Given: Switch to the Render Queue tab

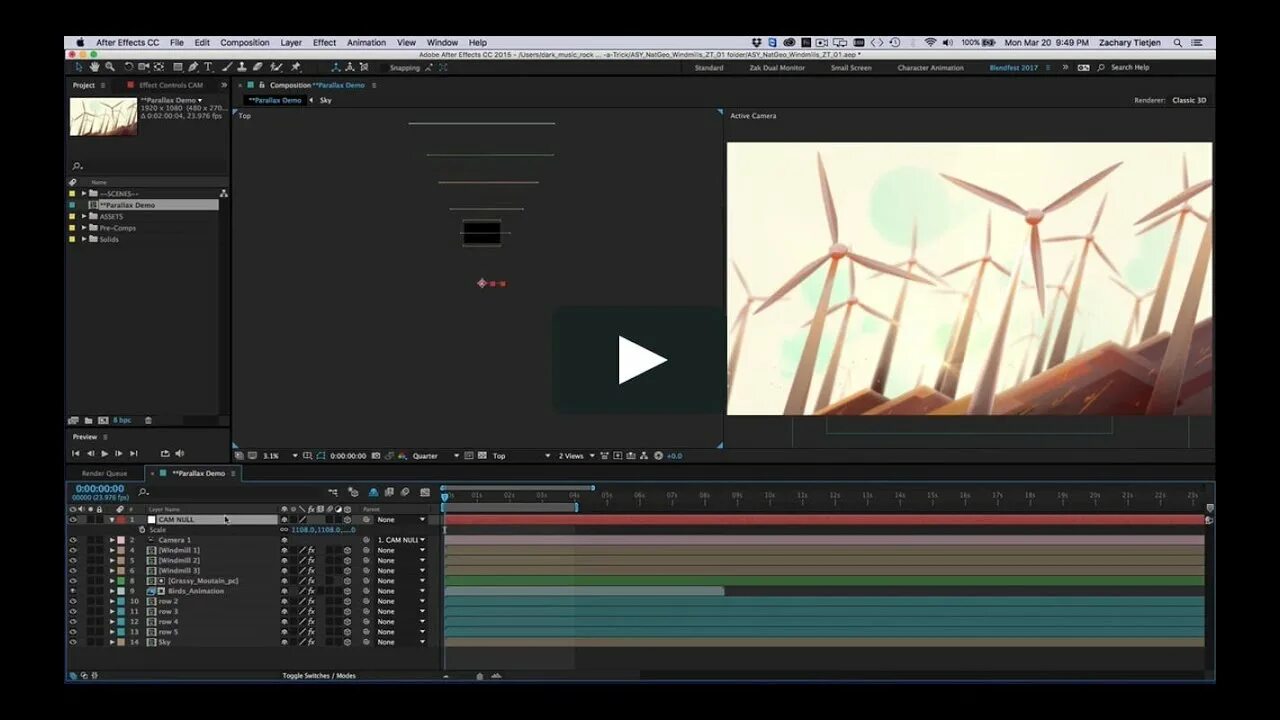Looking at the screenshot, I should (104, 473).
